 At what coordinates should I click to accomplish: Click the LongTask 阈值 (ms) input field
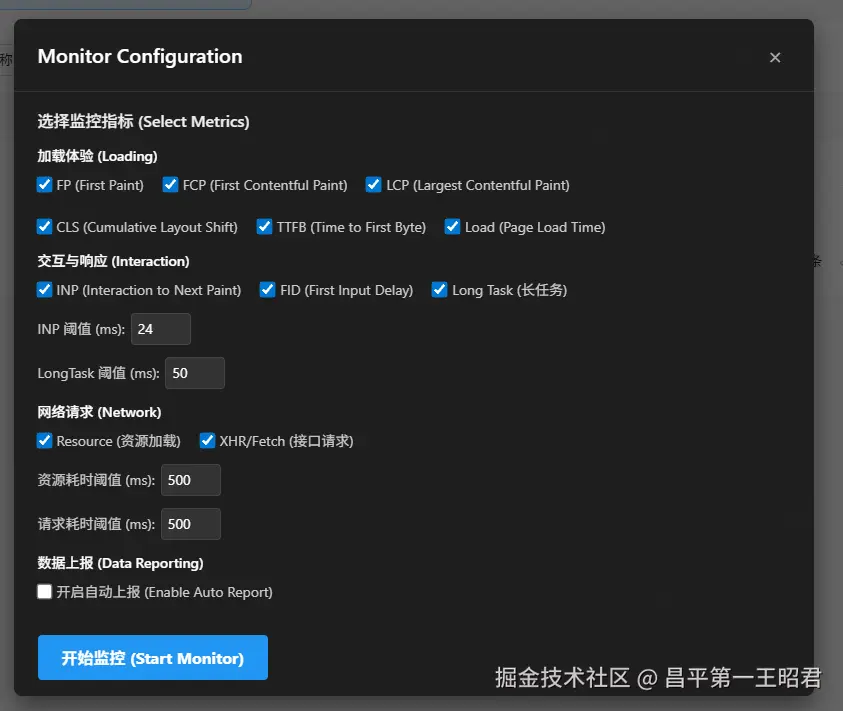(195, 373)
